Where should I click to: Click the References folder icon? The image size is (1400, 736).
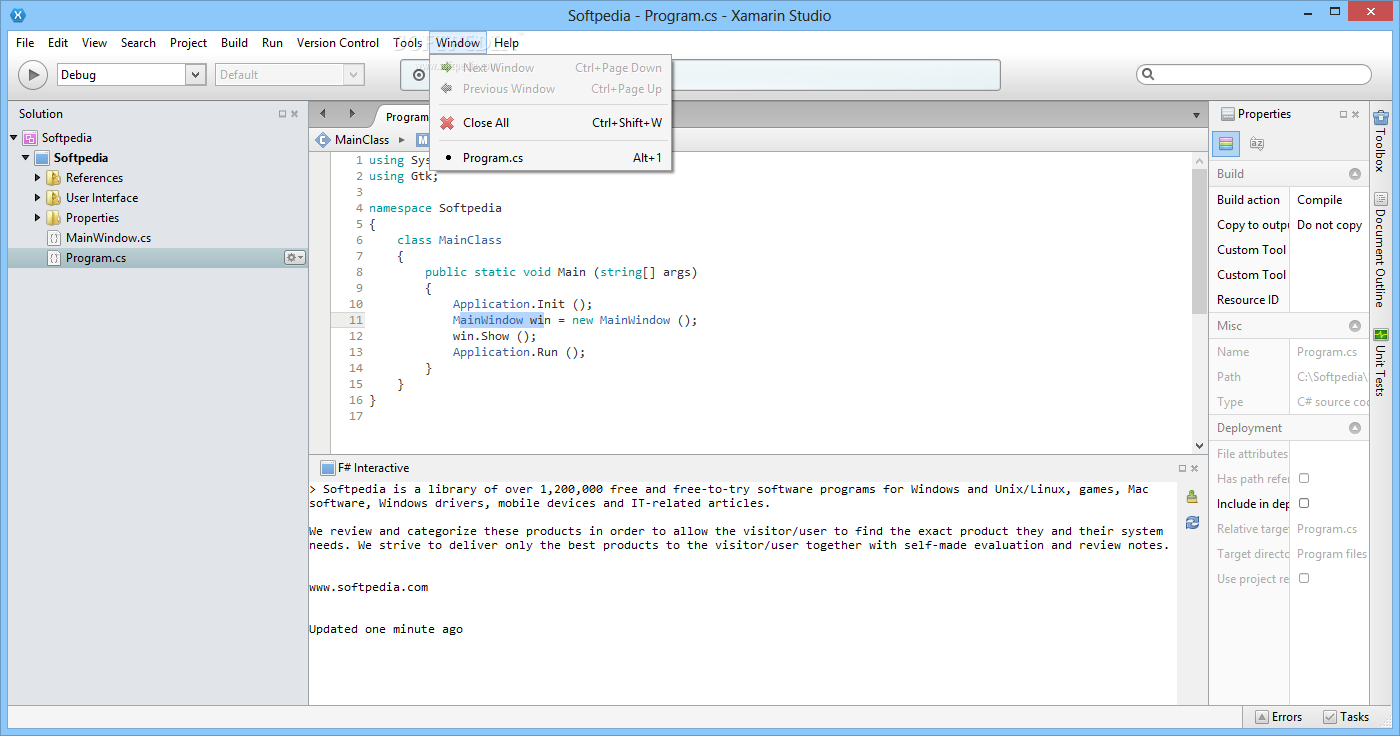pos(54,178)
